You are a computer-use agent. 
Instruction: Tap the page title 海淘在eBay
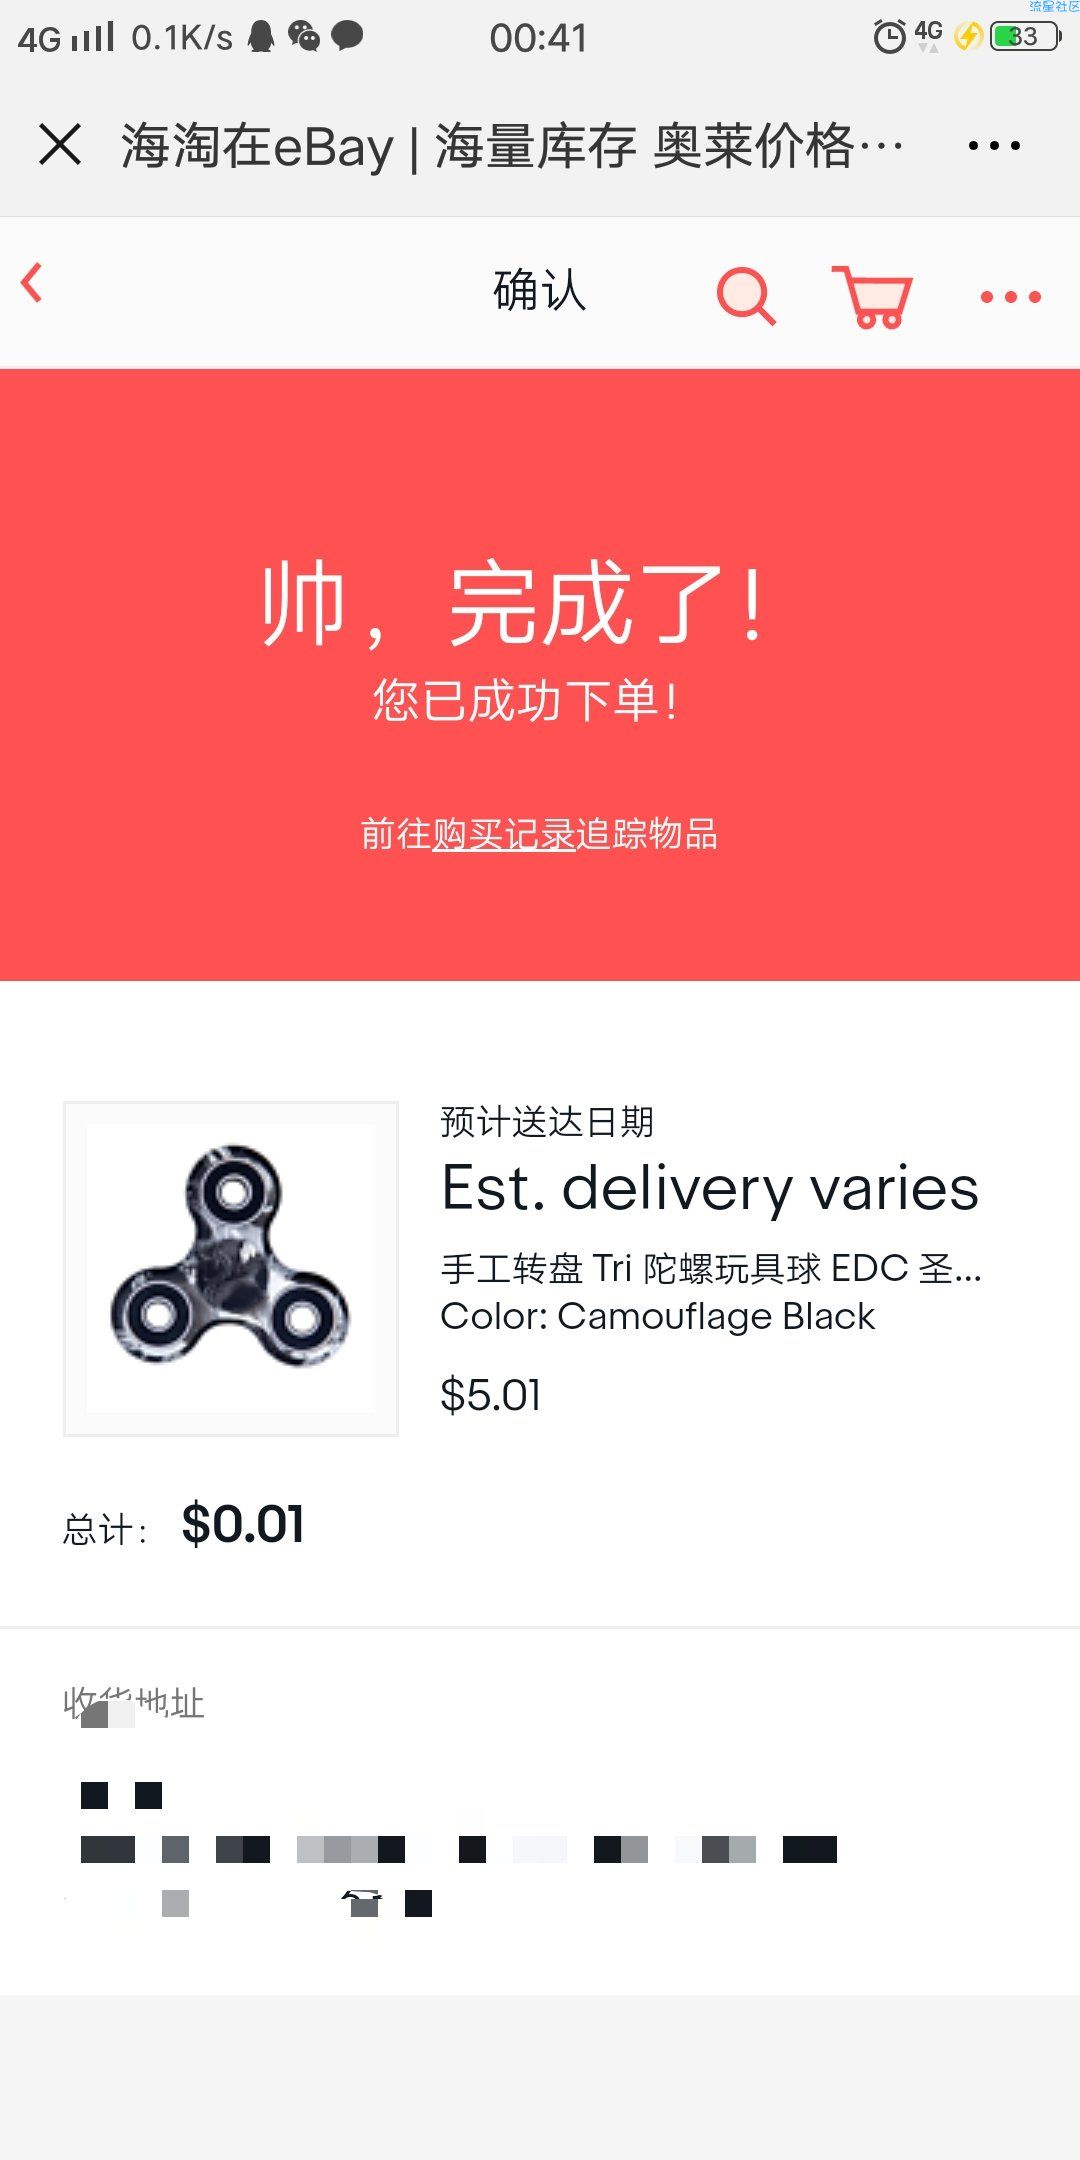257,146
